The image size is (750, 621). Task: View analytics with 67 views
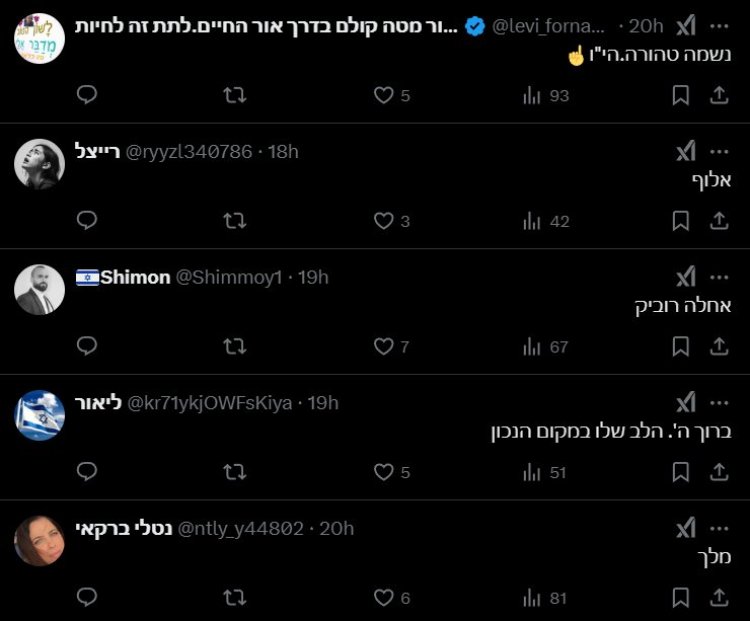pos(546,347)
